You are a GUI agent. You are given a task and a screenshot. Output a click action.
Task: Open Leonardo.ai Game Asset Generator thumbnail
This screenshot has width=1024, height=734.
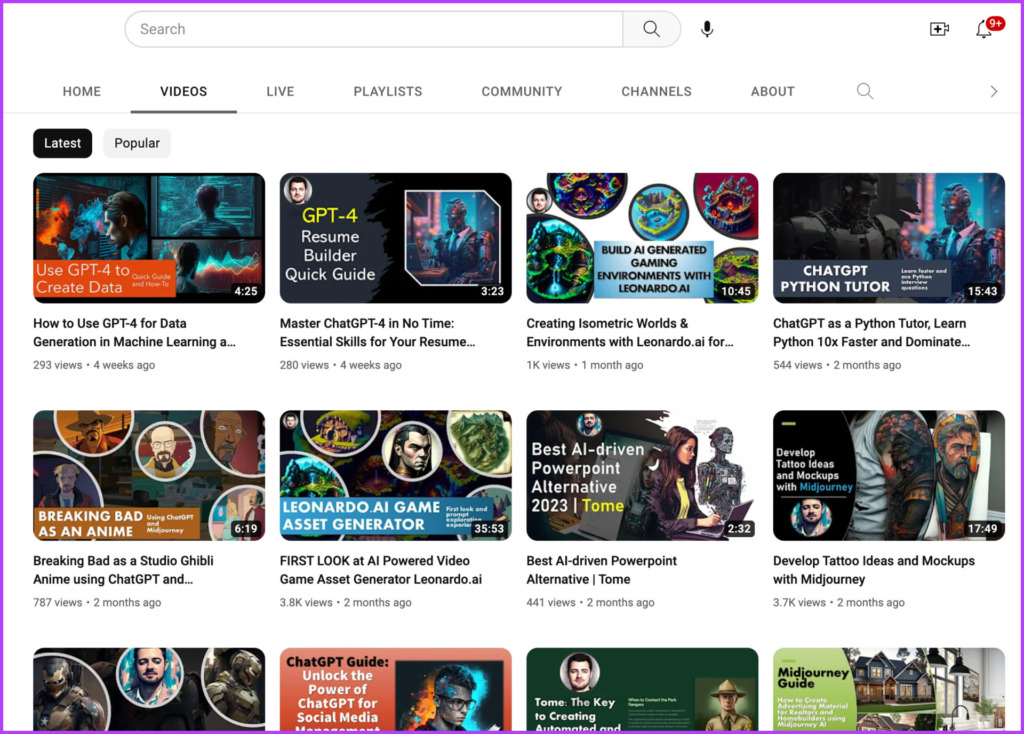point(396,475)
